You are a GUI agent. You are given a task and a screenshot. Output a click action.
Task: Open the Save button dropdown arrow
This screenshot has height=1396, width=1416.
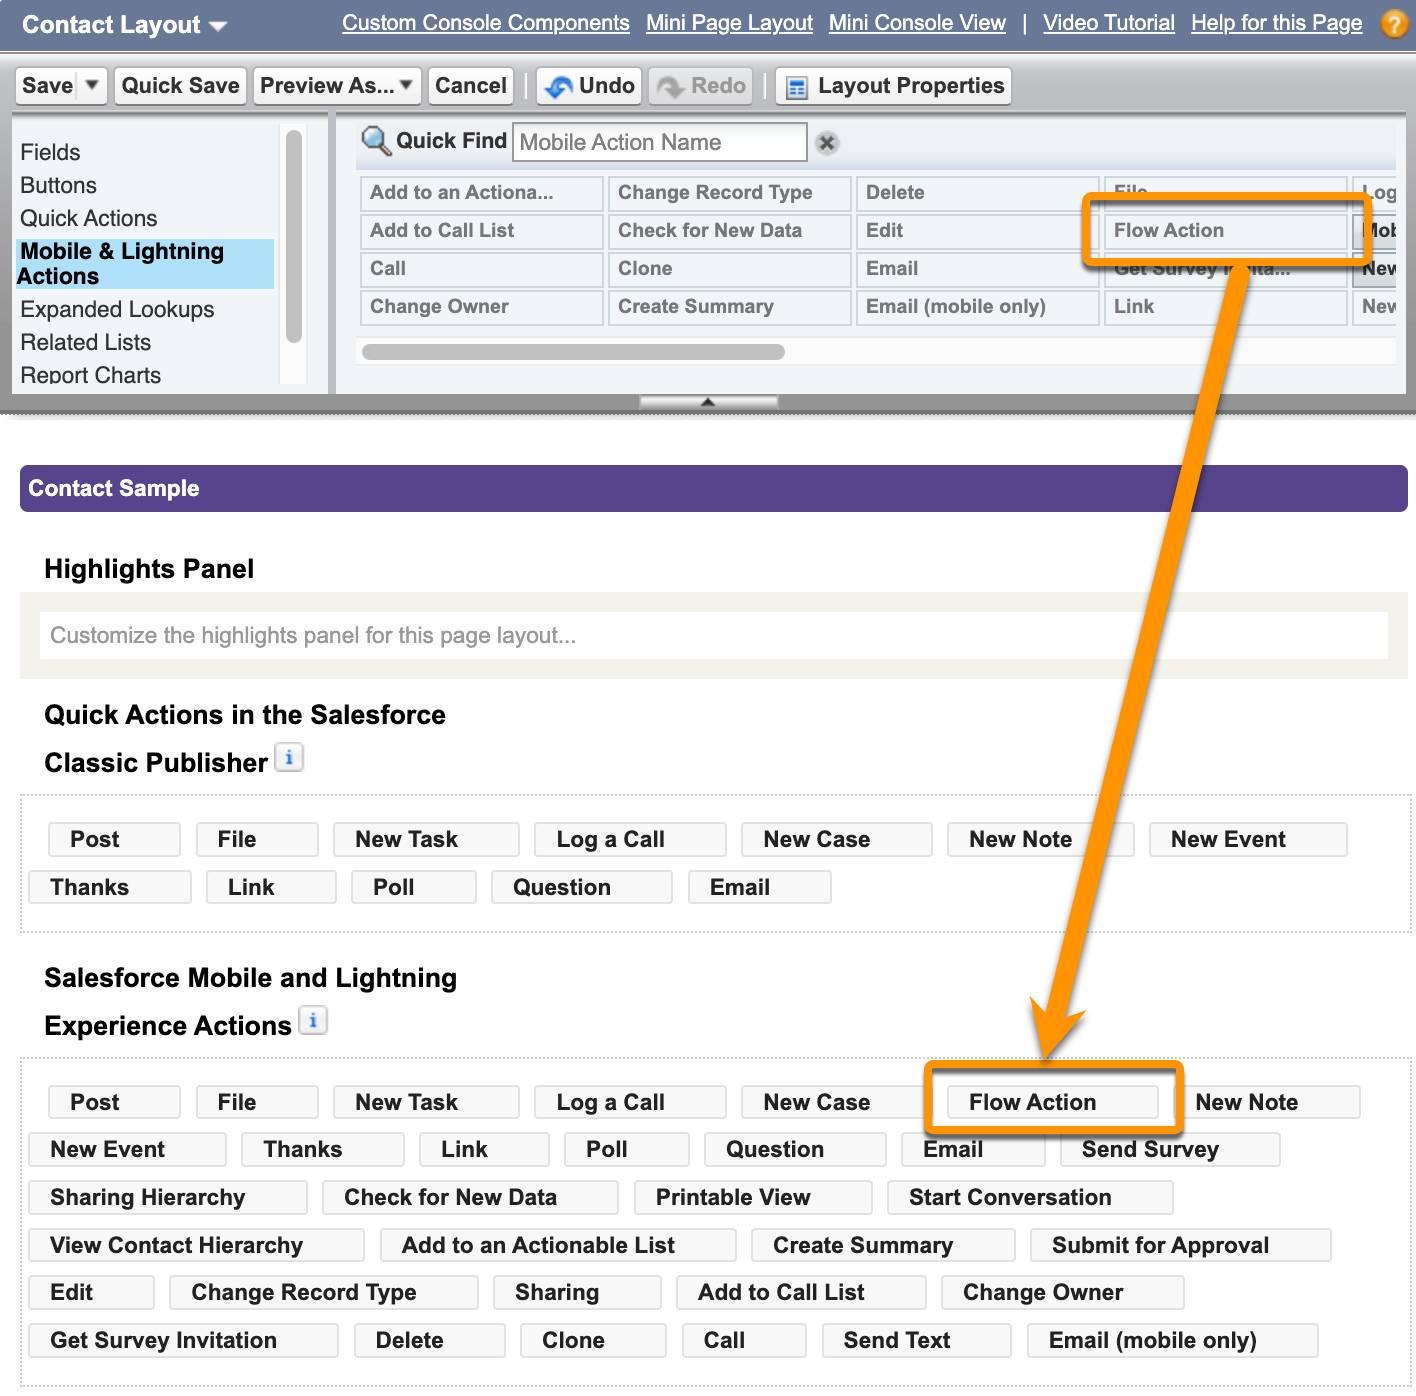(92, 85)
